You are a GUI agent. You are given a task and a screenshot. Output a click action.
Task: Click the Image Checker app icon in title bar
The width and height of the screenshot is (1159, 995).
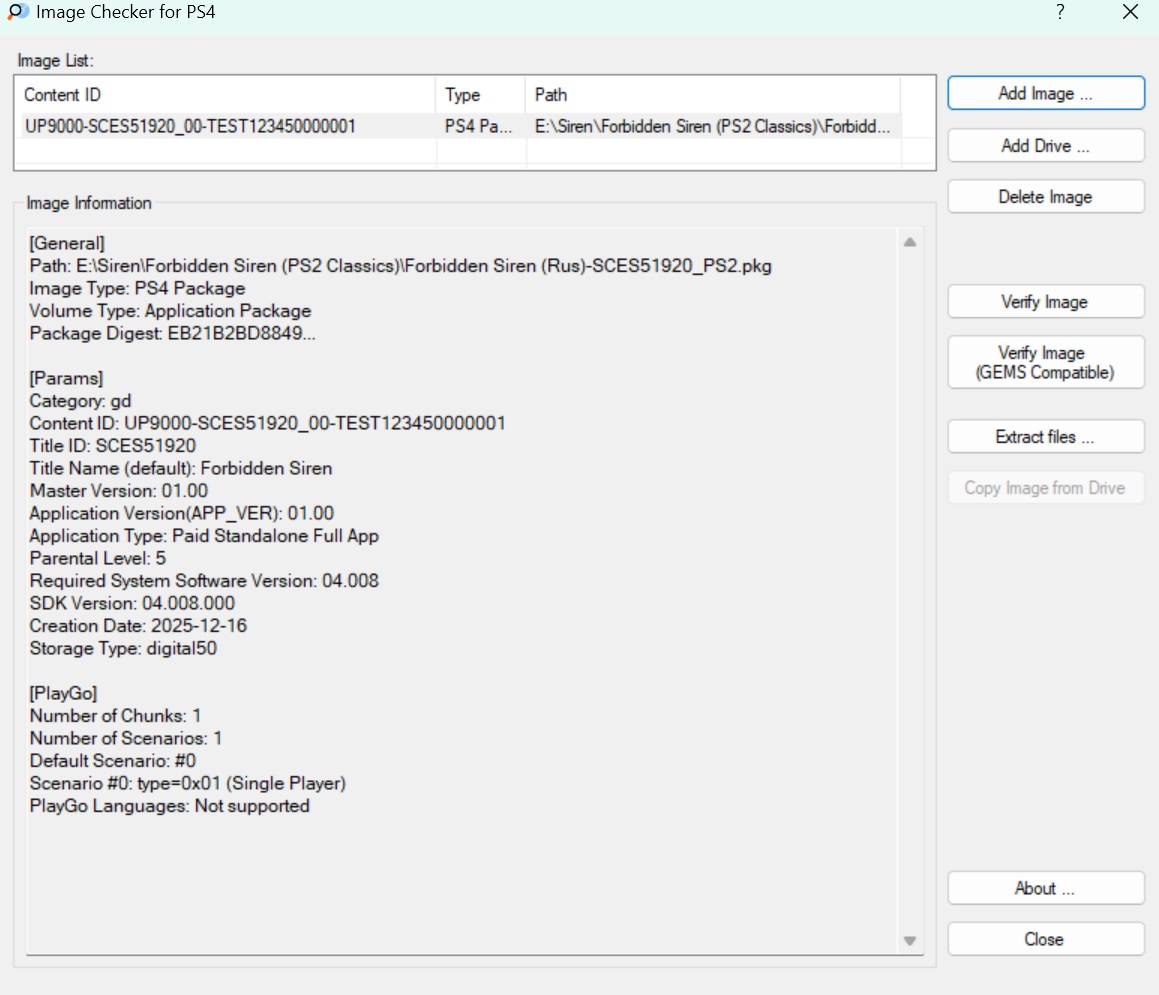coord(17,13)
